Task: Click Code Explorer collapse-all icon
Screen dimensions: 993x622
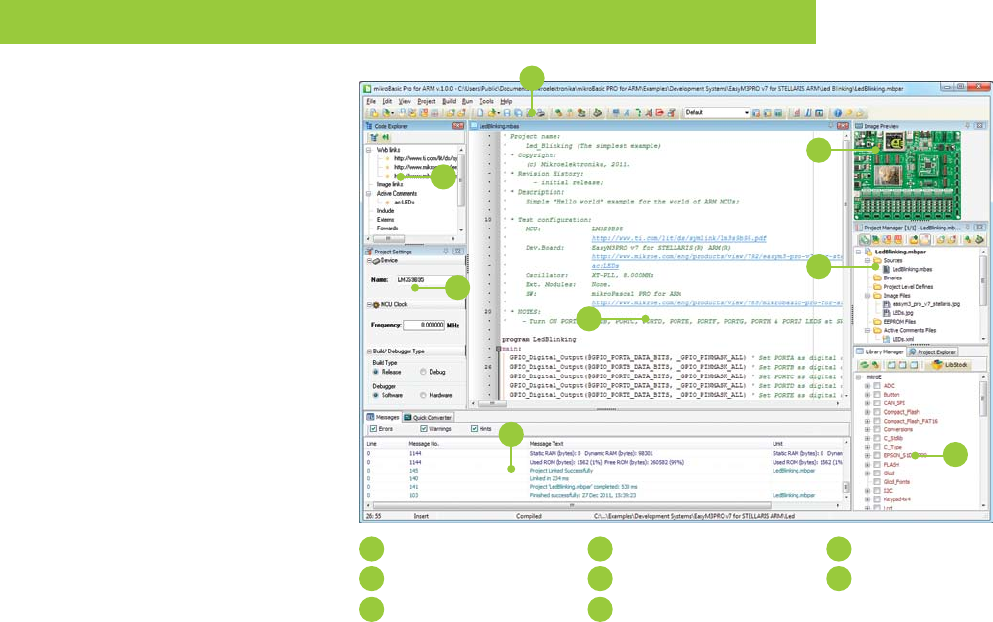Action: coord(385,137)
